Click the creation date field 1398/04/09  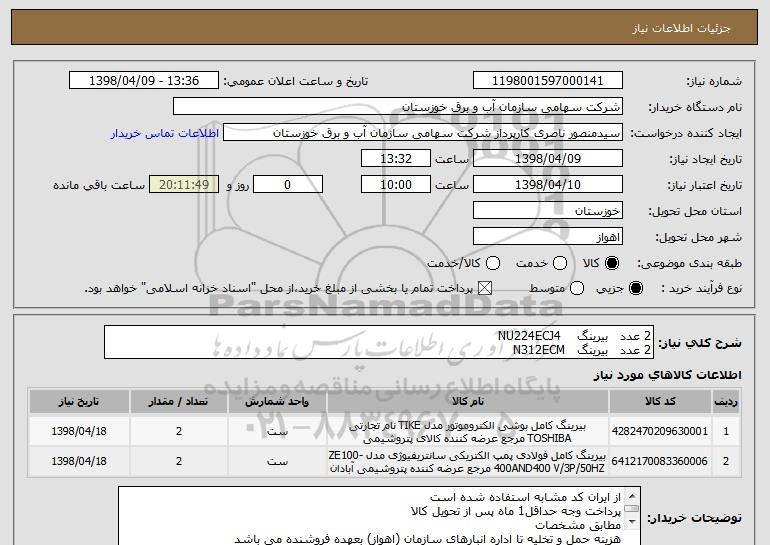pos(548,159)
